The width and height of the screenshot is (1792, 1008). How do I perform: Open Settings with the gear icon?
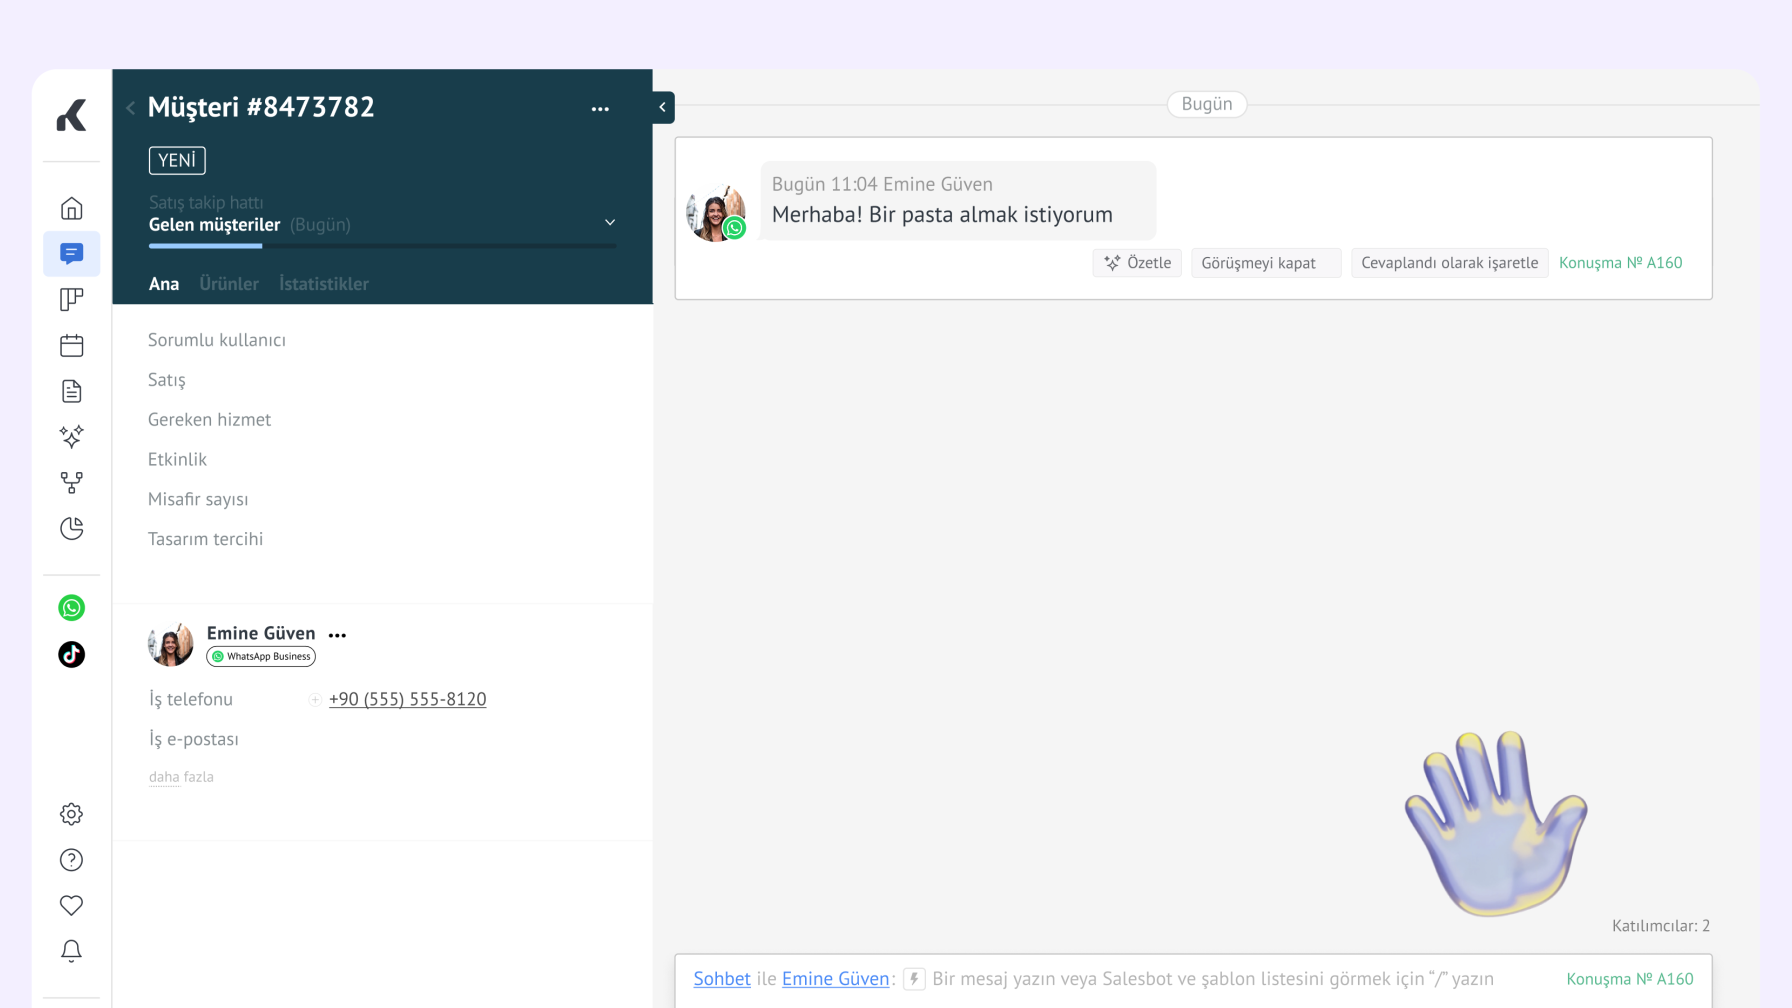(71, 813)
